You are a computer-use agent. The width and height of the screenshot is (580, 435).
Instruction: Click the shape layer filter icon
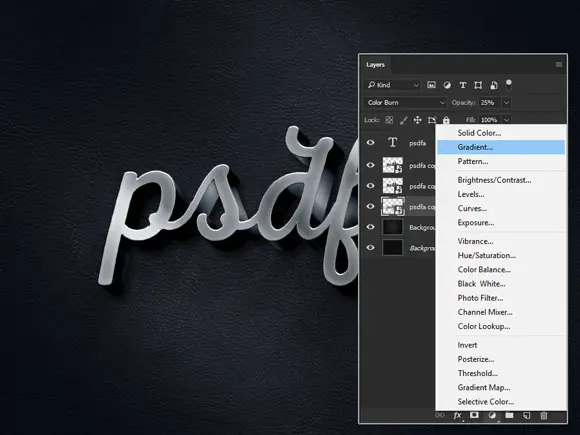point(478,85)
